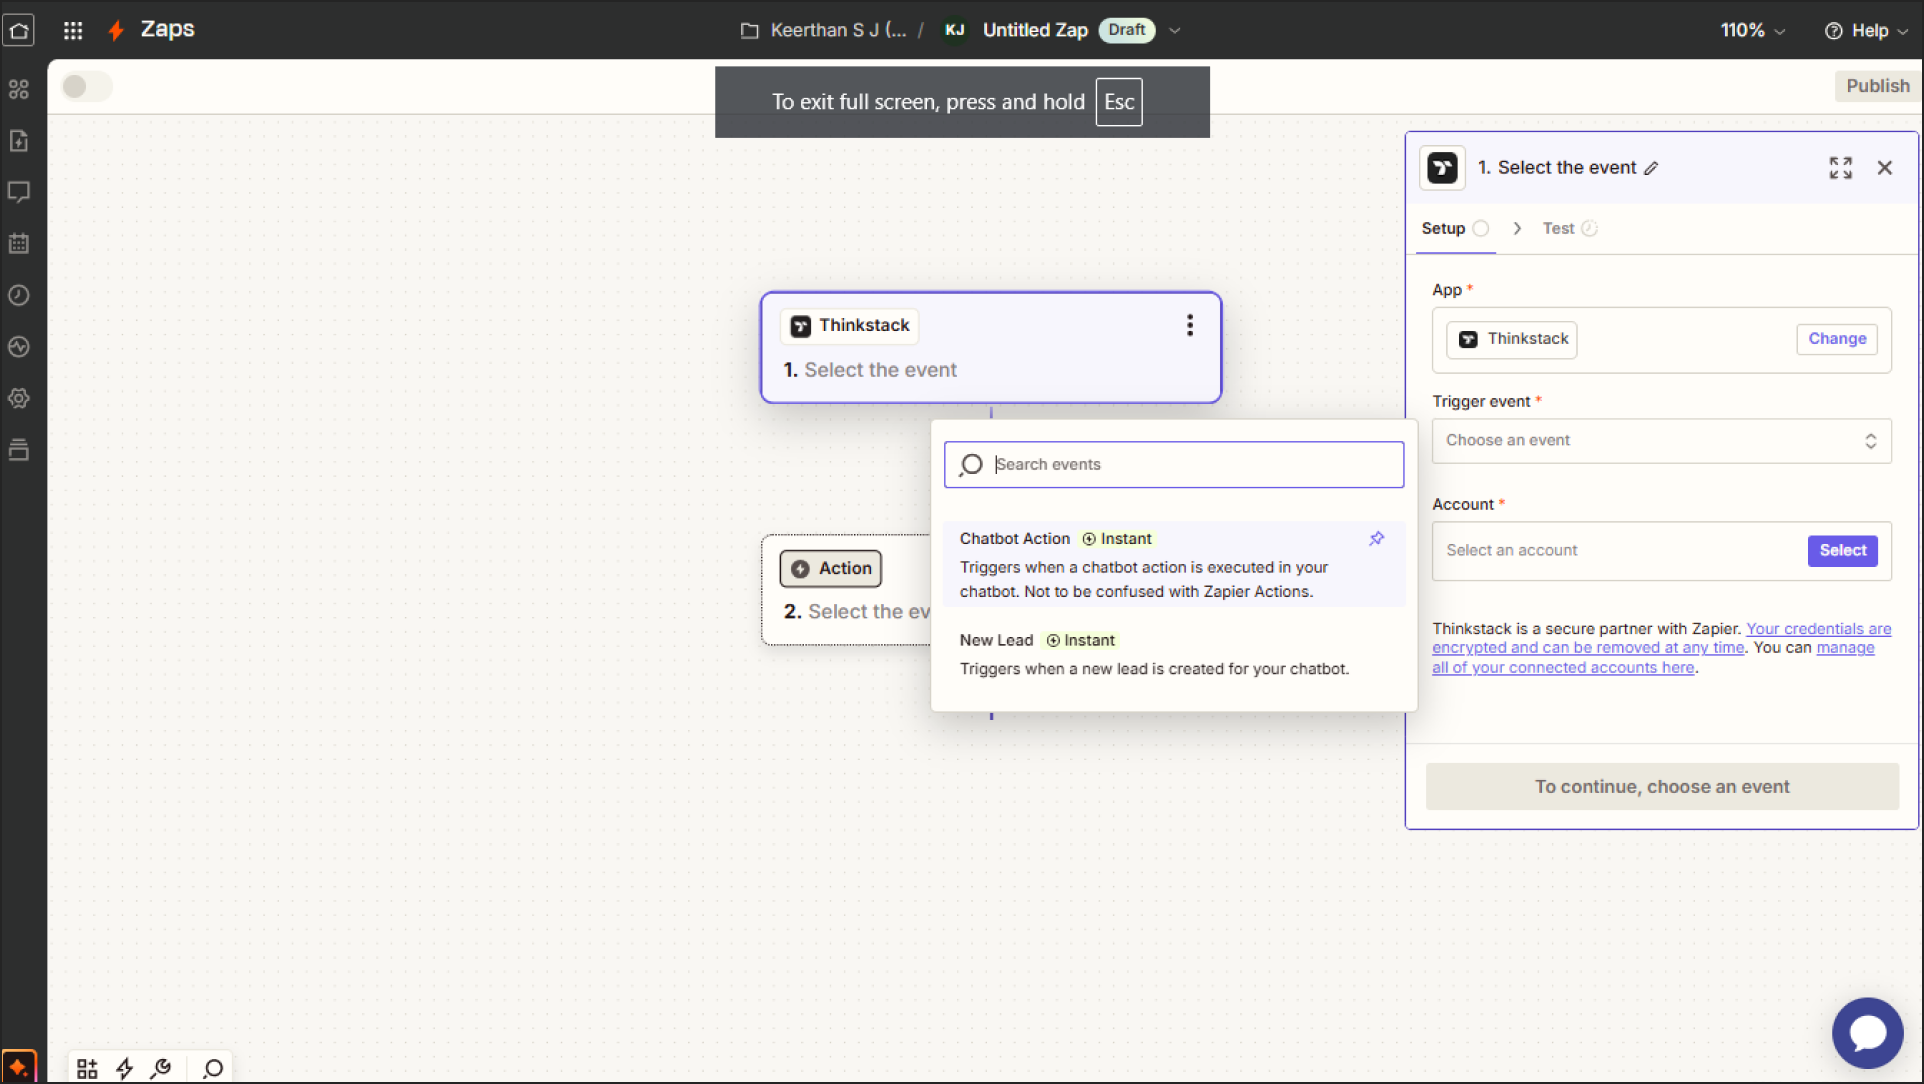Select the Thinkstack trigger step card

tap(990, 348)
